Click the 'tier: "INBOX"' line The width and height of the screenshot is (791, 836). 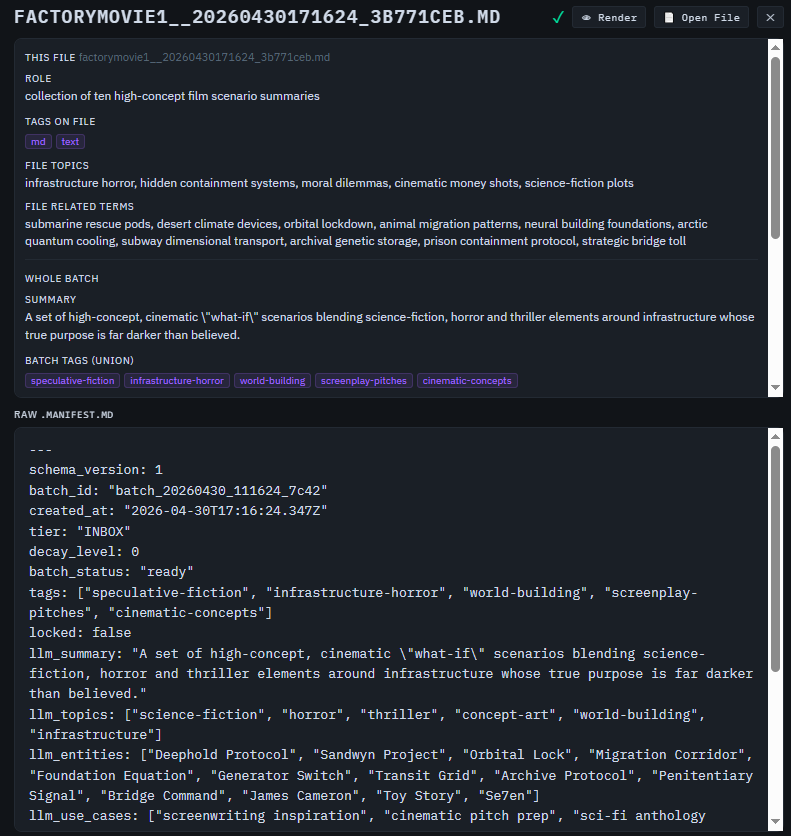coord(80,532)
